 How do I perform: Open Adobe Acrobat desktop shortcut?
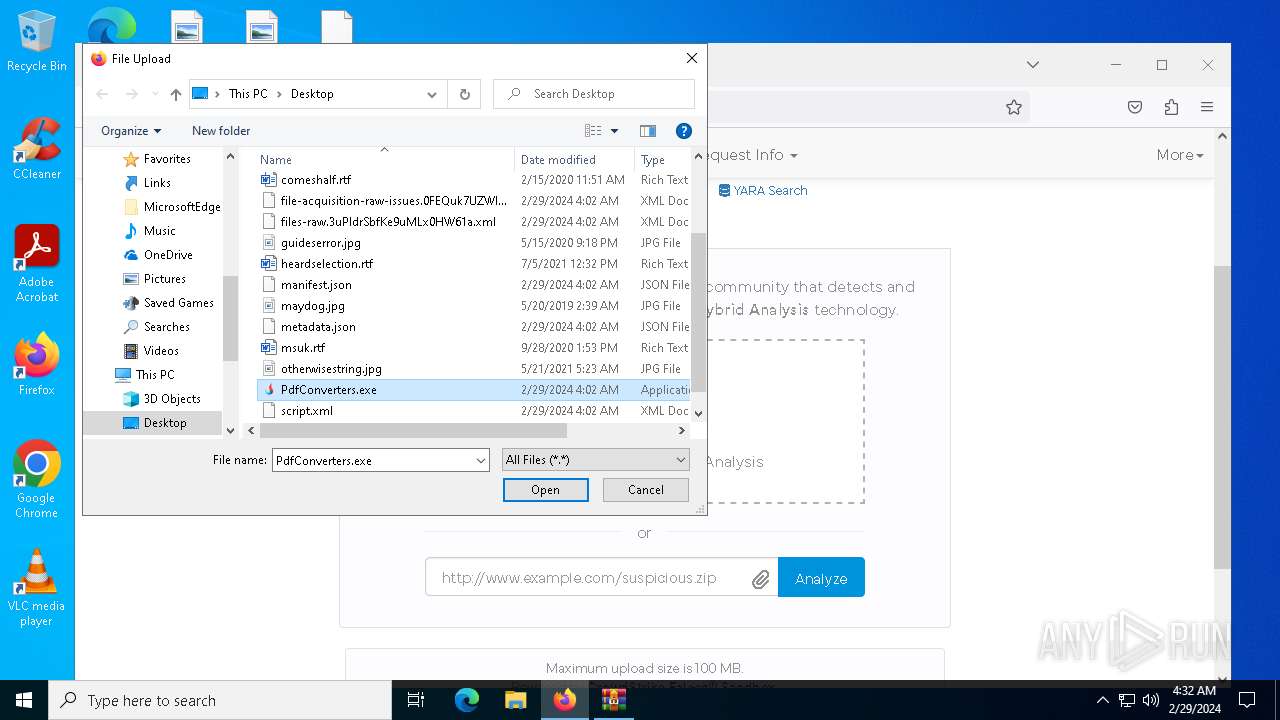tap(36, 264)
